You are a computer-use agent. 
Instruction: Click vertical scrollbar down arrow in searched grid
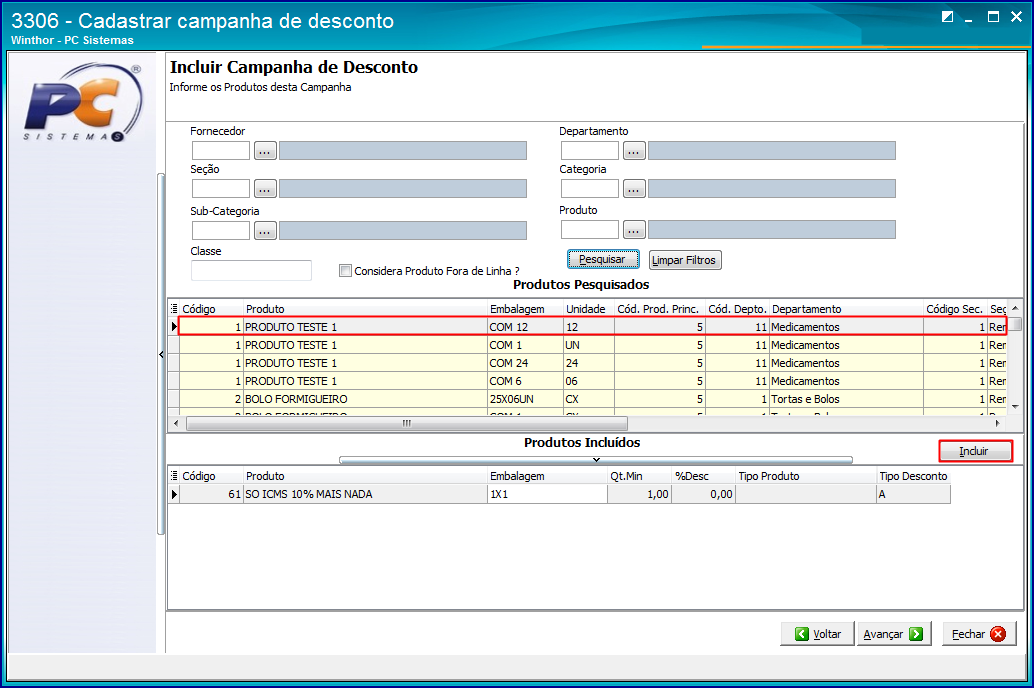click(1016, 407)
